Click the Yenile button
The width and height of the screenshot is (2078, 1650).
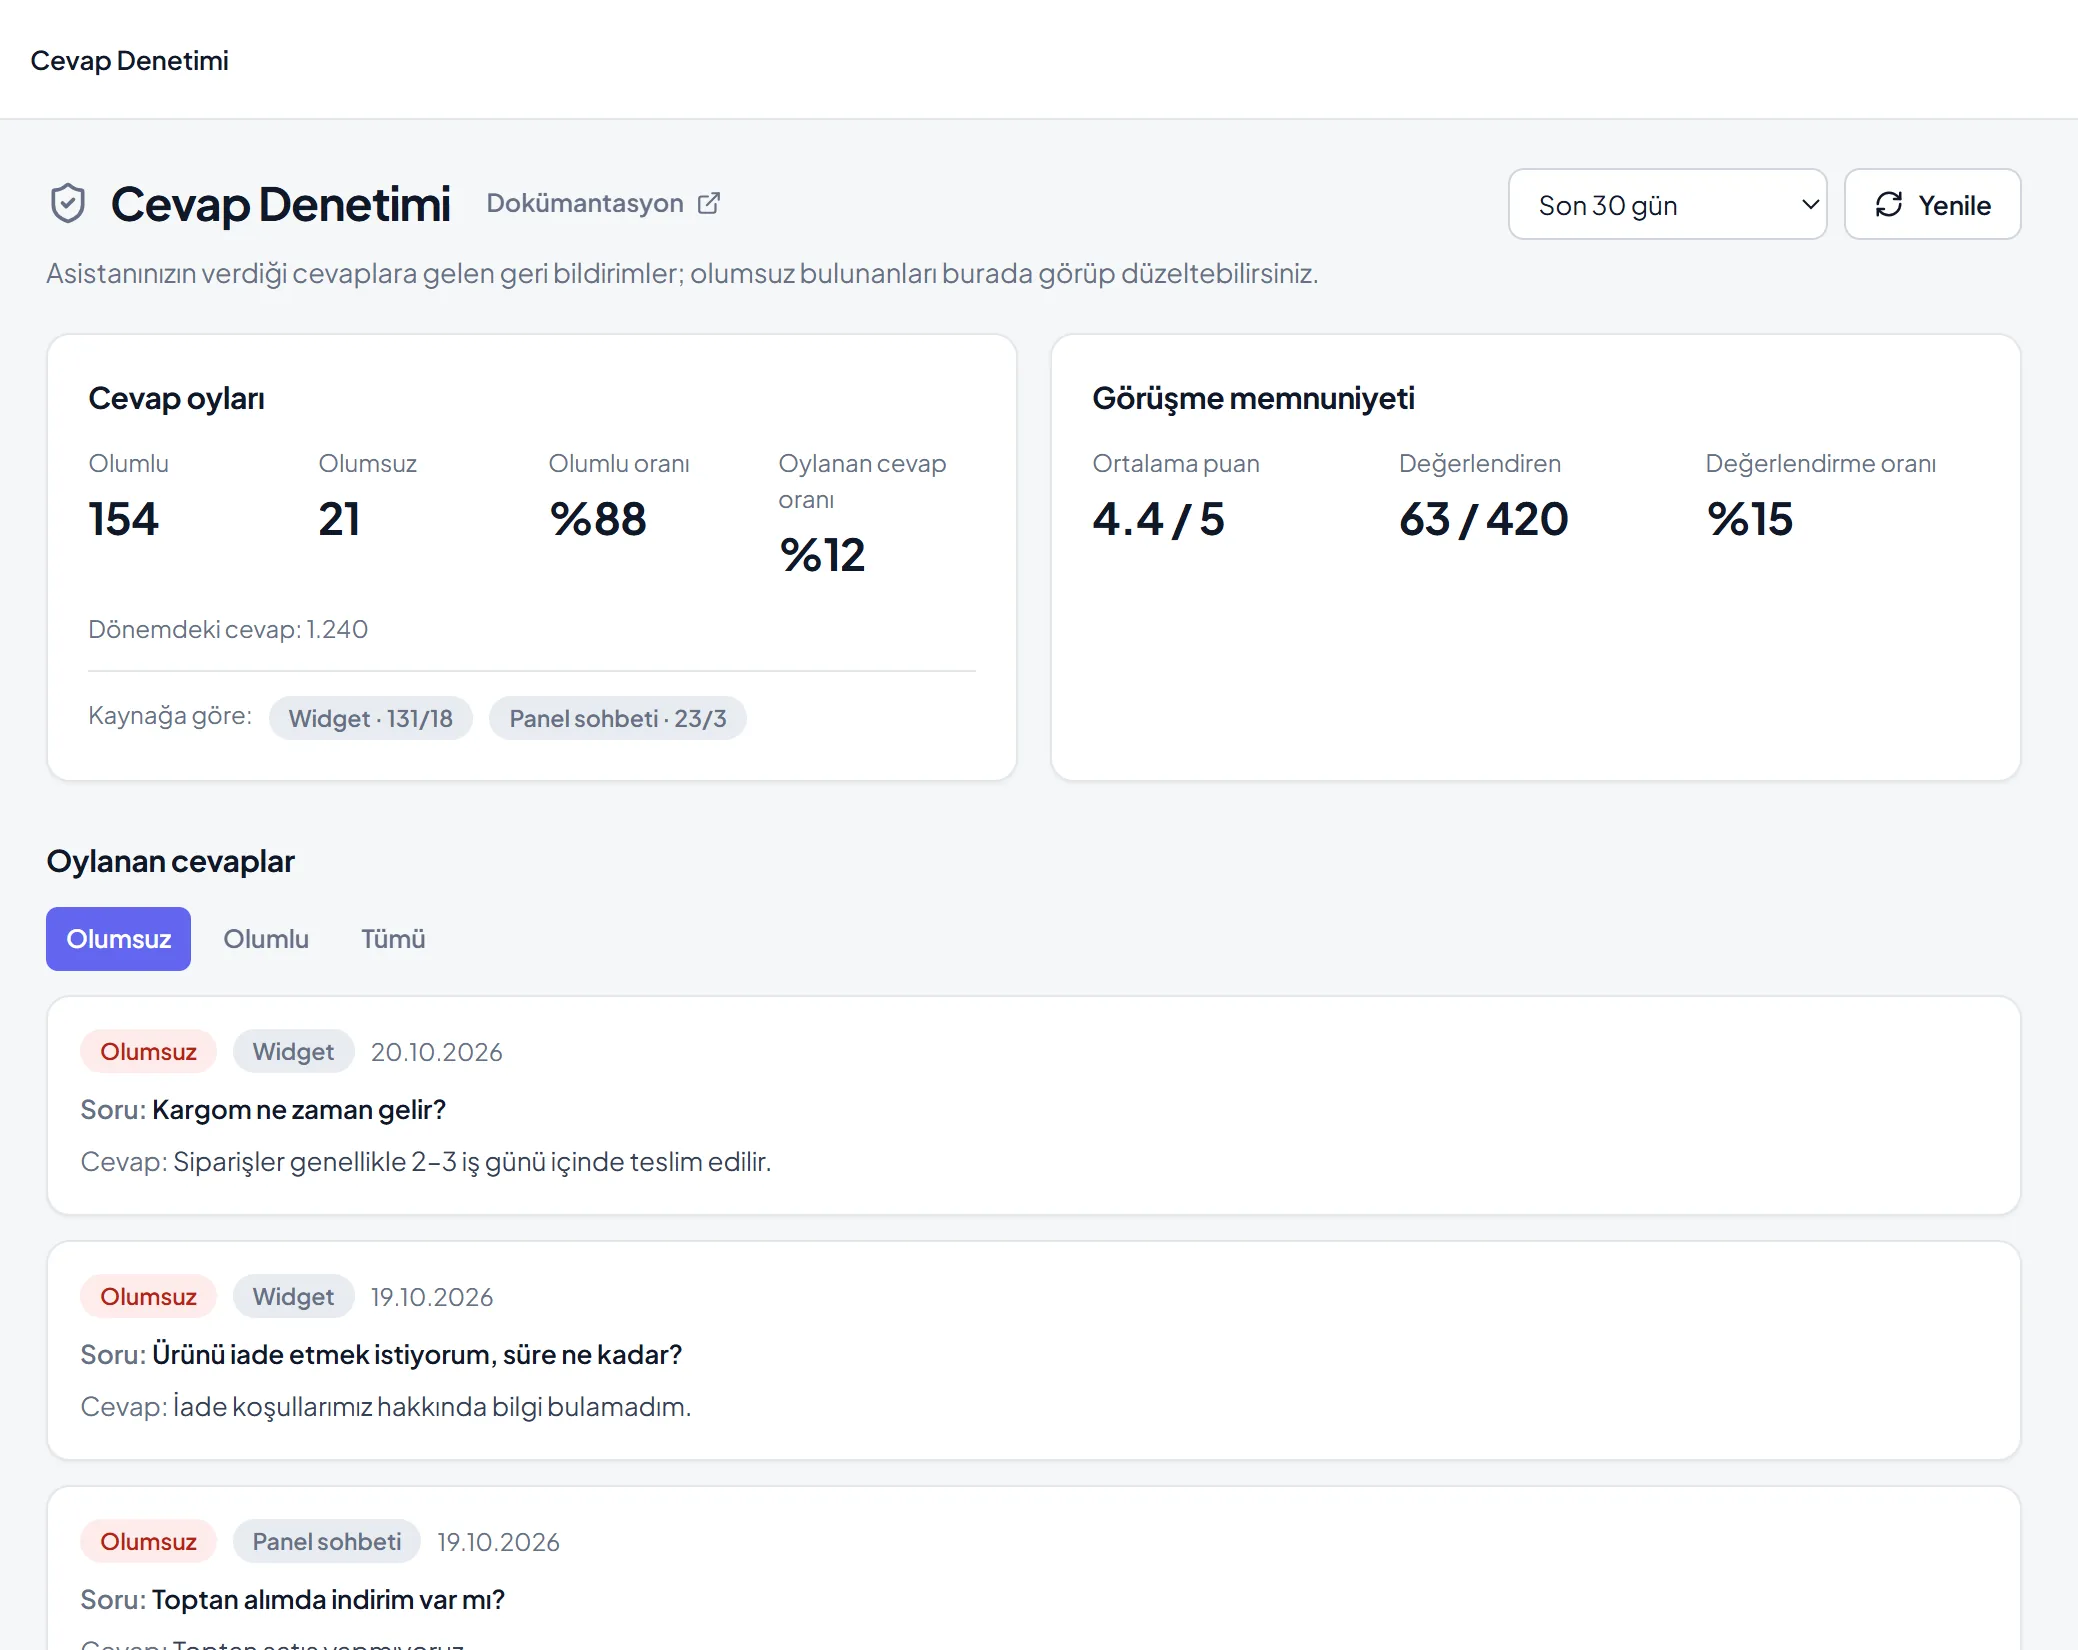pyautogui.click(x=1932, y=204)
